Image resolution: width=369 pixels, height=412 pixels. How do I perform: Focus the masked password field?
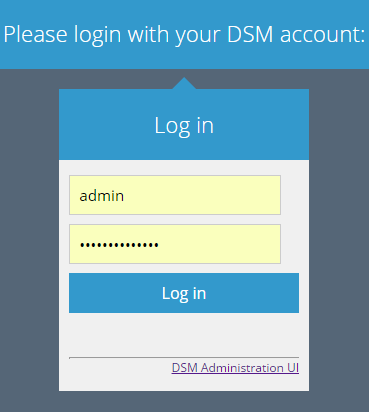click(175, 244)
